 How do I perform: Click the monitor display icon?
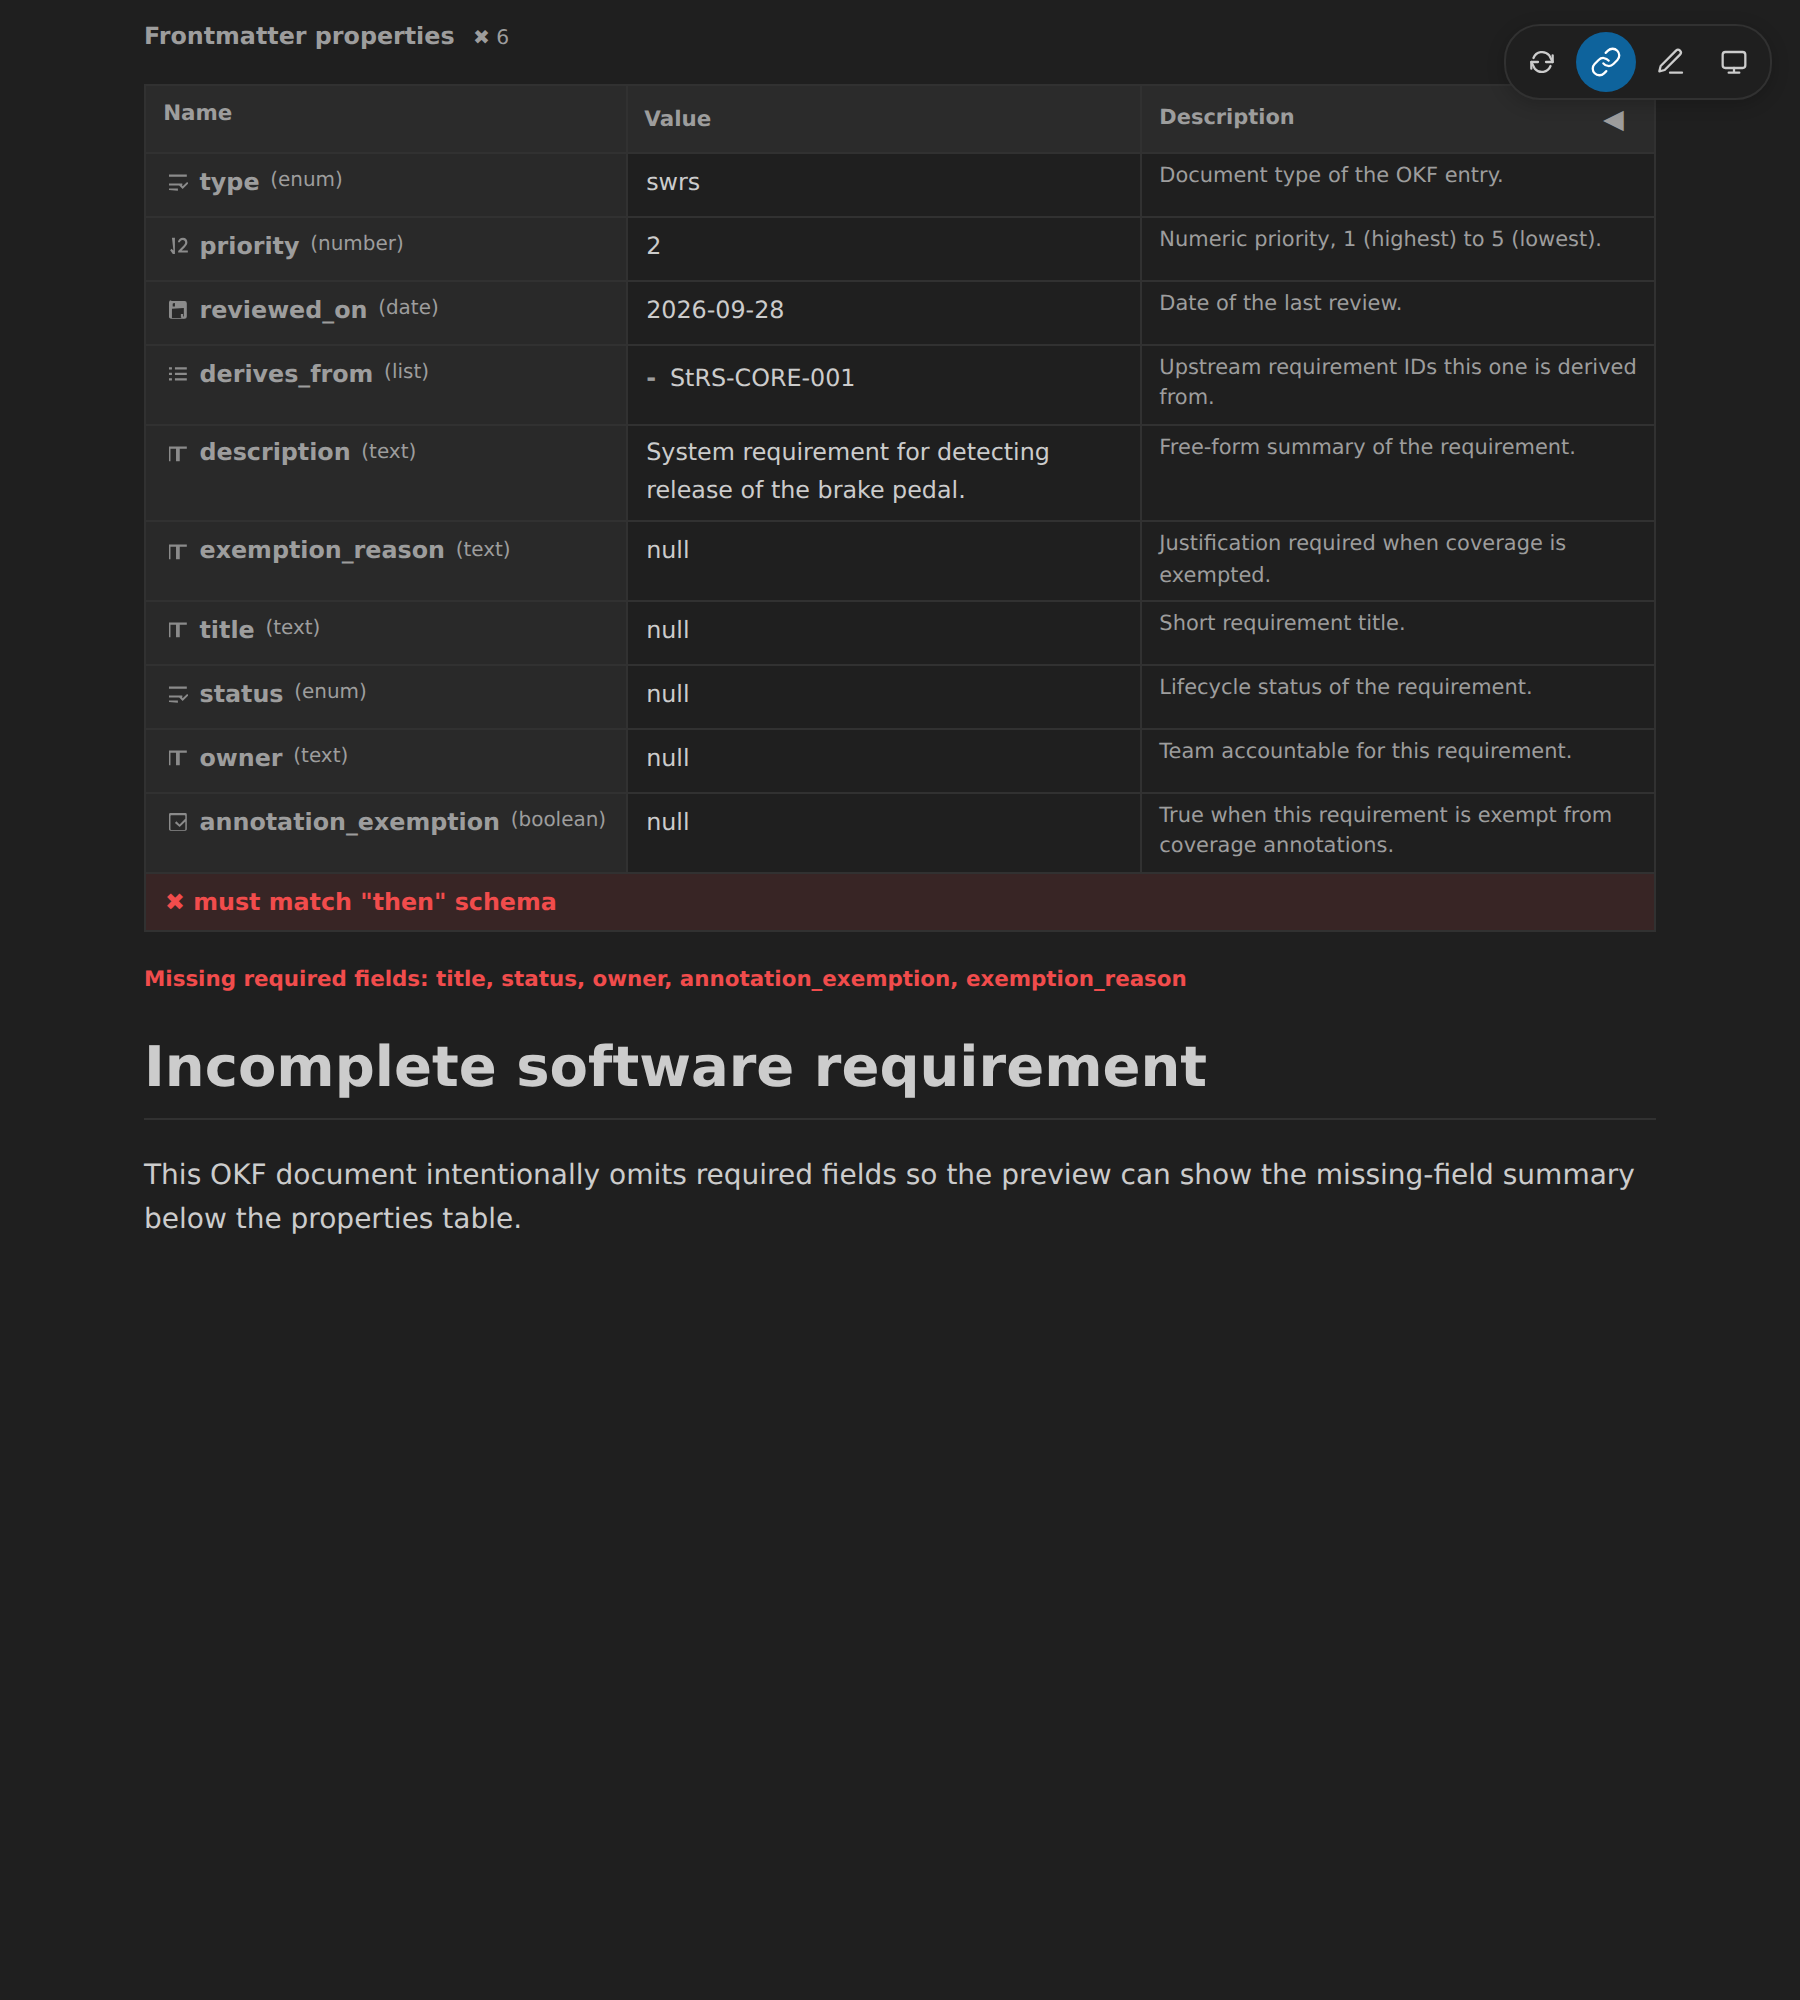[1734, 62]
